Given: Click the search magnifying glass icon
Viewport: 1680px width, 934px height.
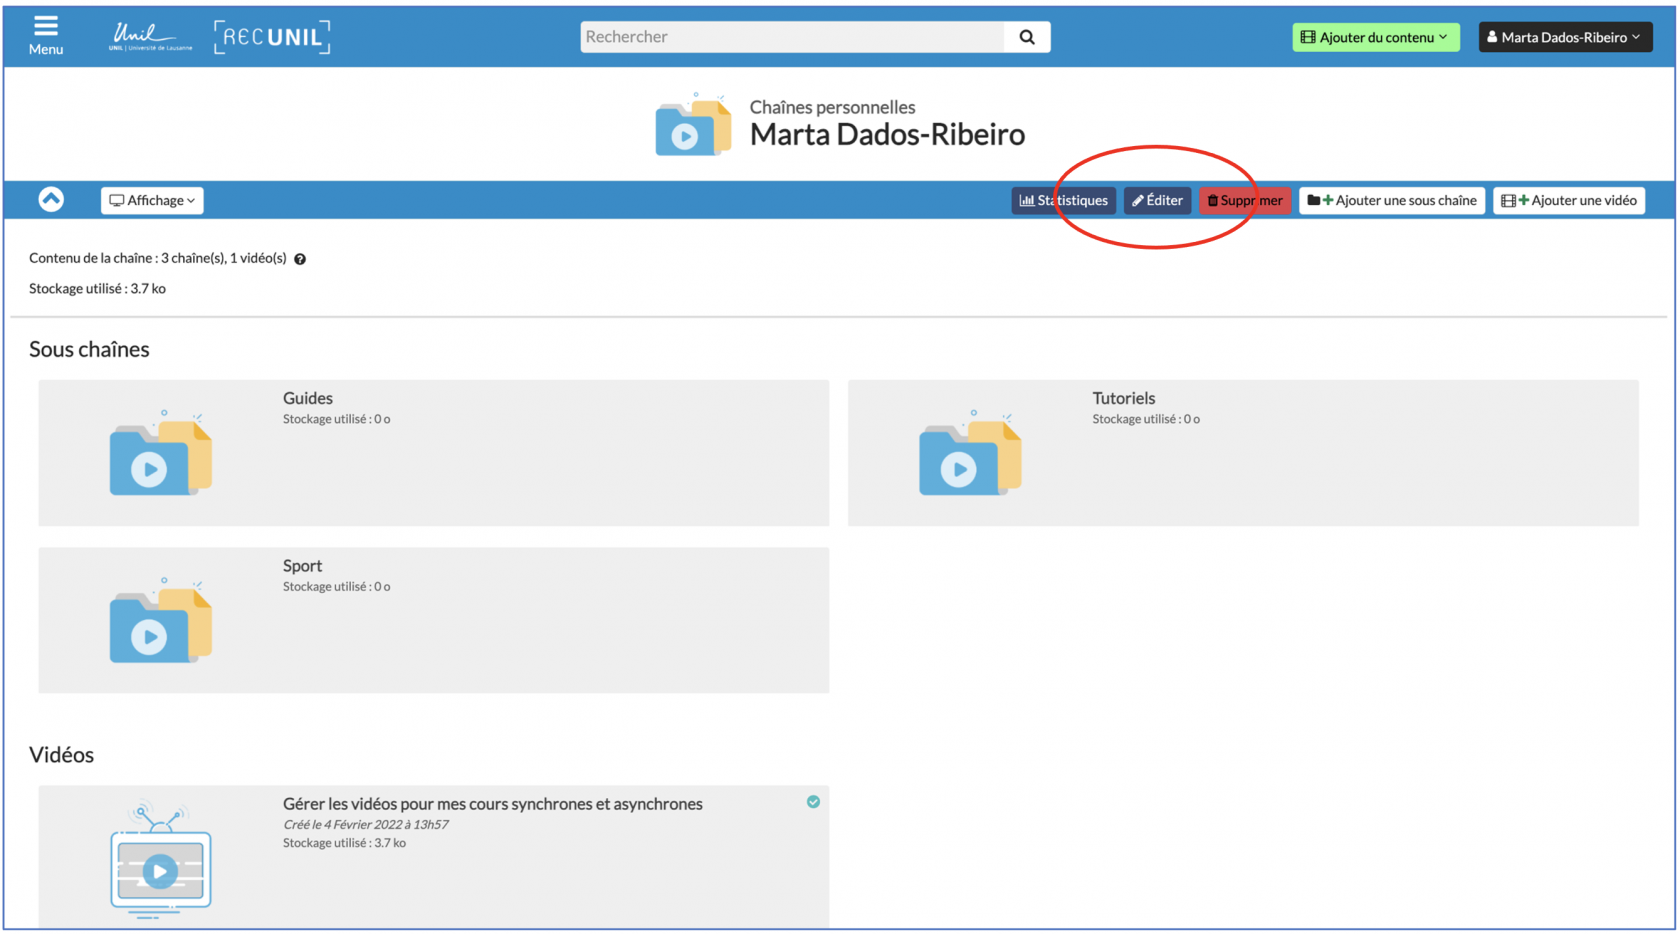Looking at the screenshot, I should pyautogui.click(x=1027, y=37).
